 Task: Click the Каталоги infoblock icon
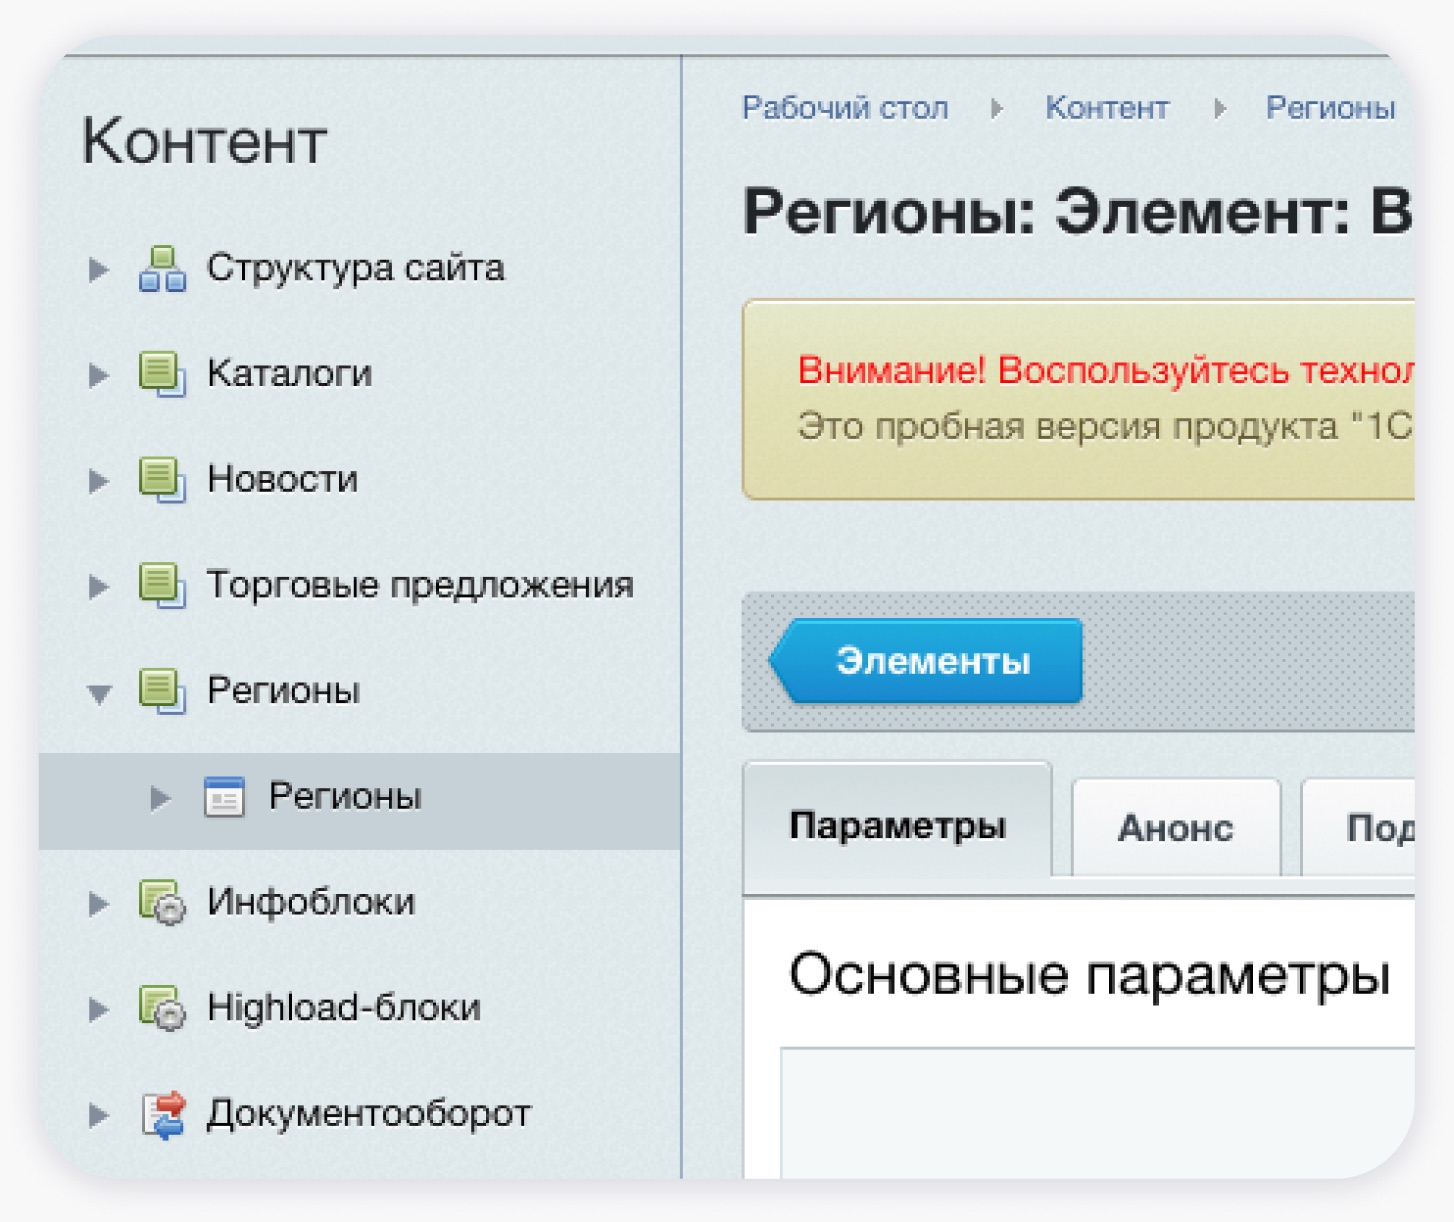(162, 374)
